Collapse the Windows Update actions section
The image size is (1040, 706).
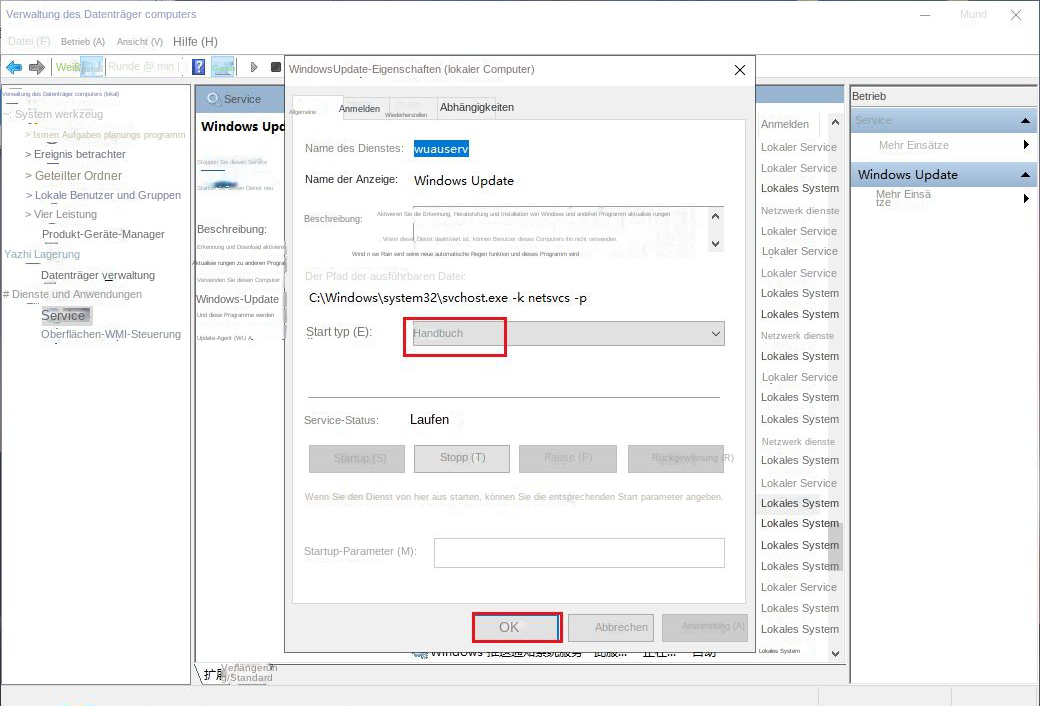1025,175
